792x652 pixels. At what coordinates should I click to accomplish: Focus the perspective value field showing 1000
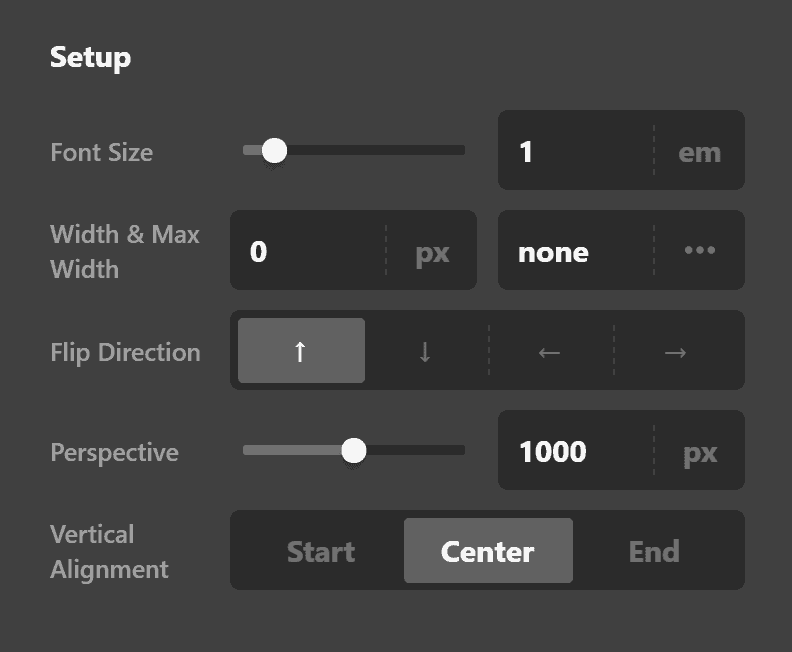click(x=575, y=451)
